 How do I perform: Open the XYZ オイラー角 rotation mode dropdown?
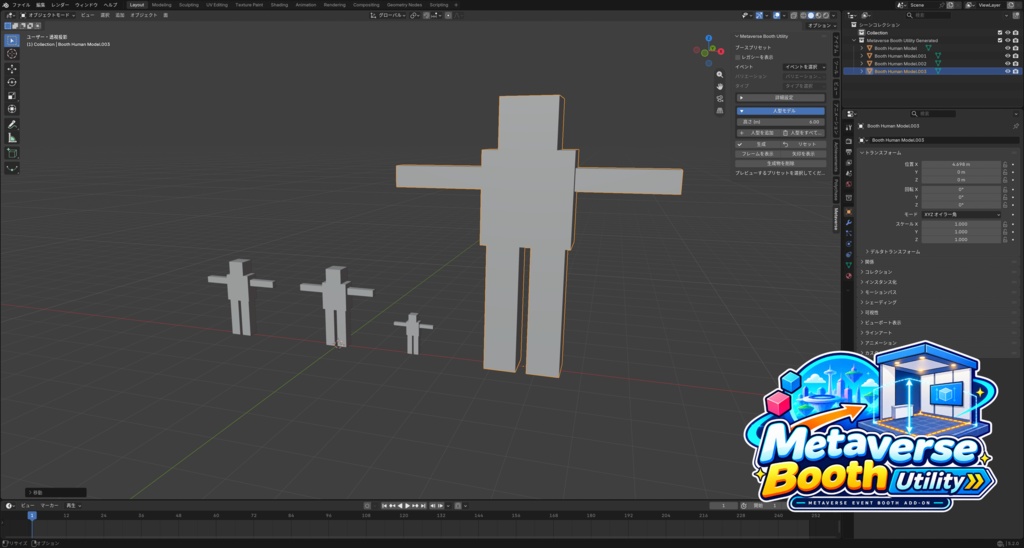click(x=961, y=214)
